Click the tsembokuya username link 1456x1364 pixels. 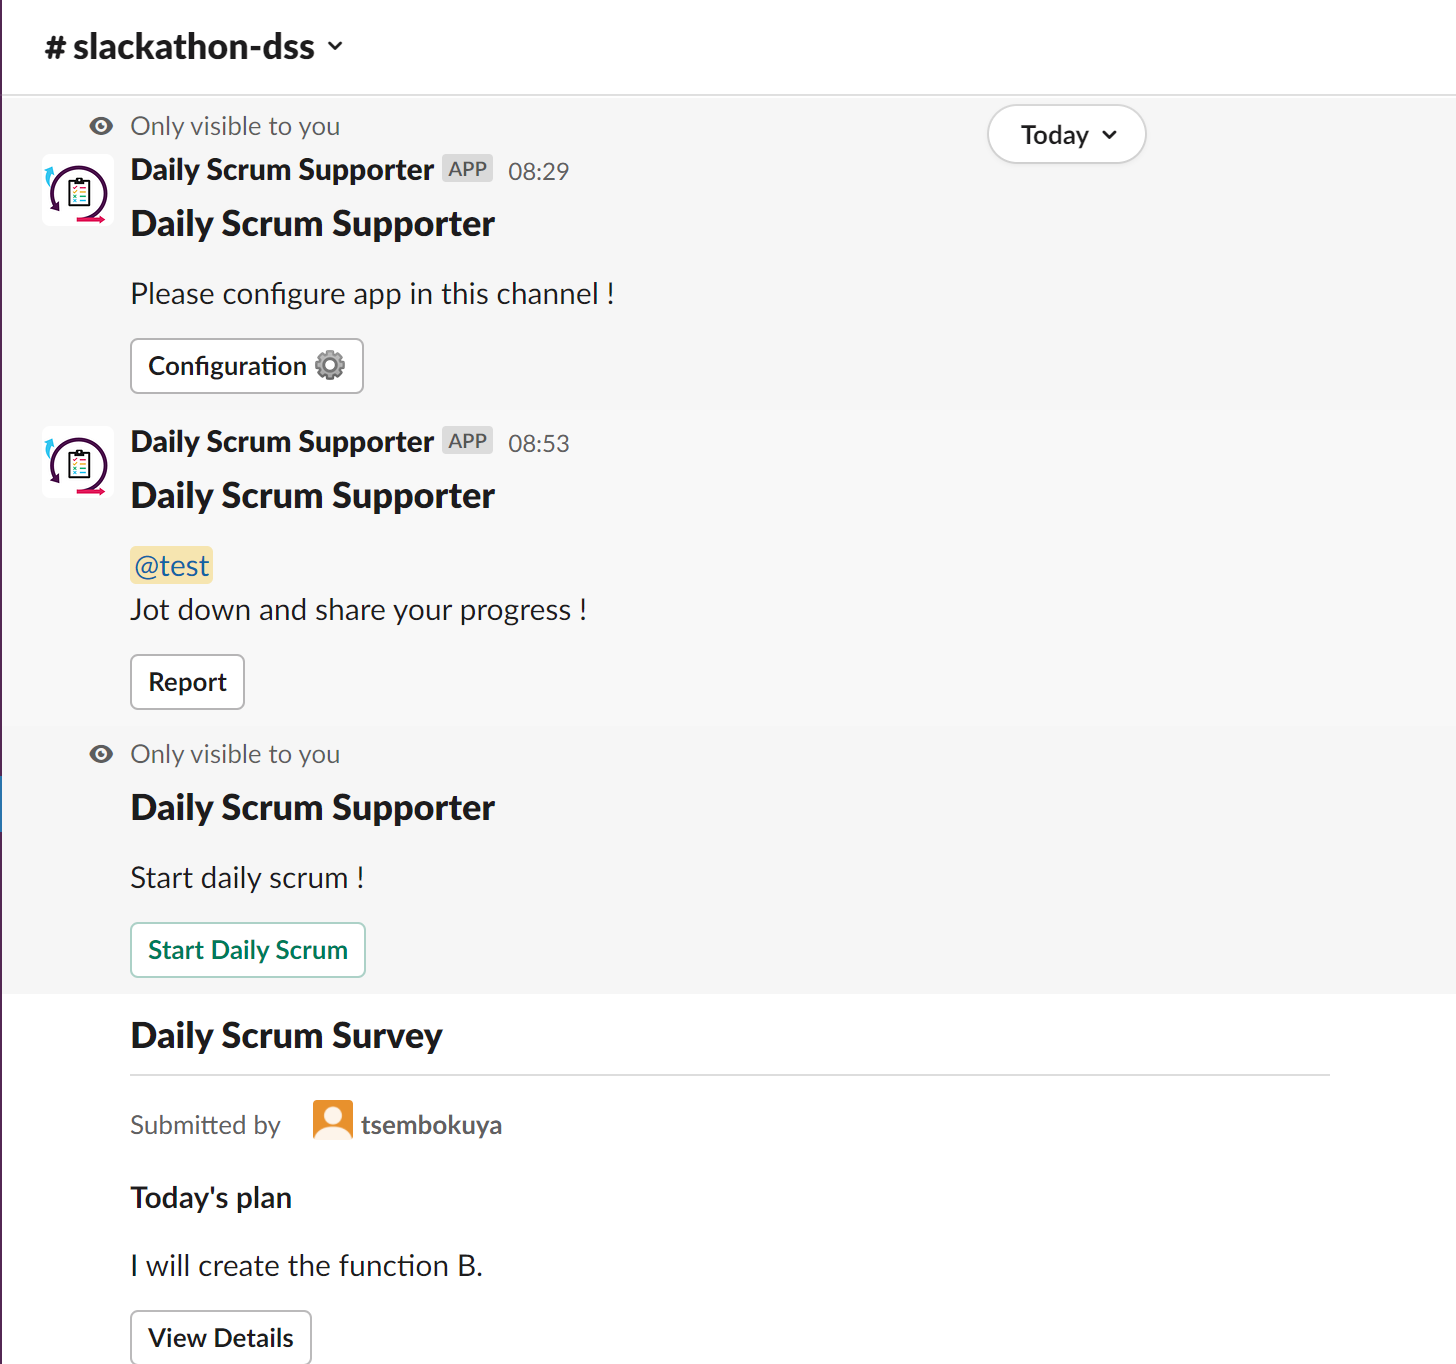click(432, 1125)
